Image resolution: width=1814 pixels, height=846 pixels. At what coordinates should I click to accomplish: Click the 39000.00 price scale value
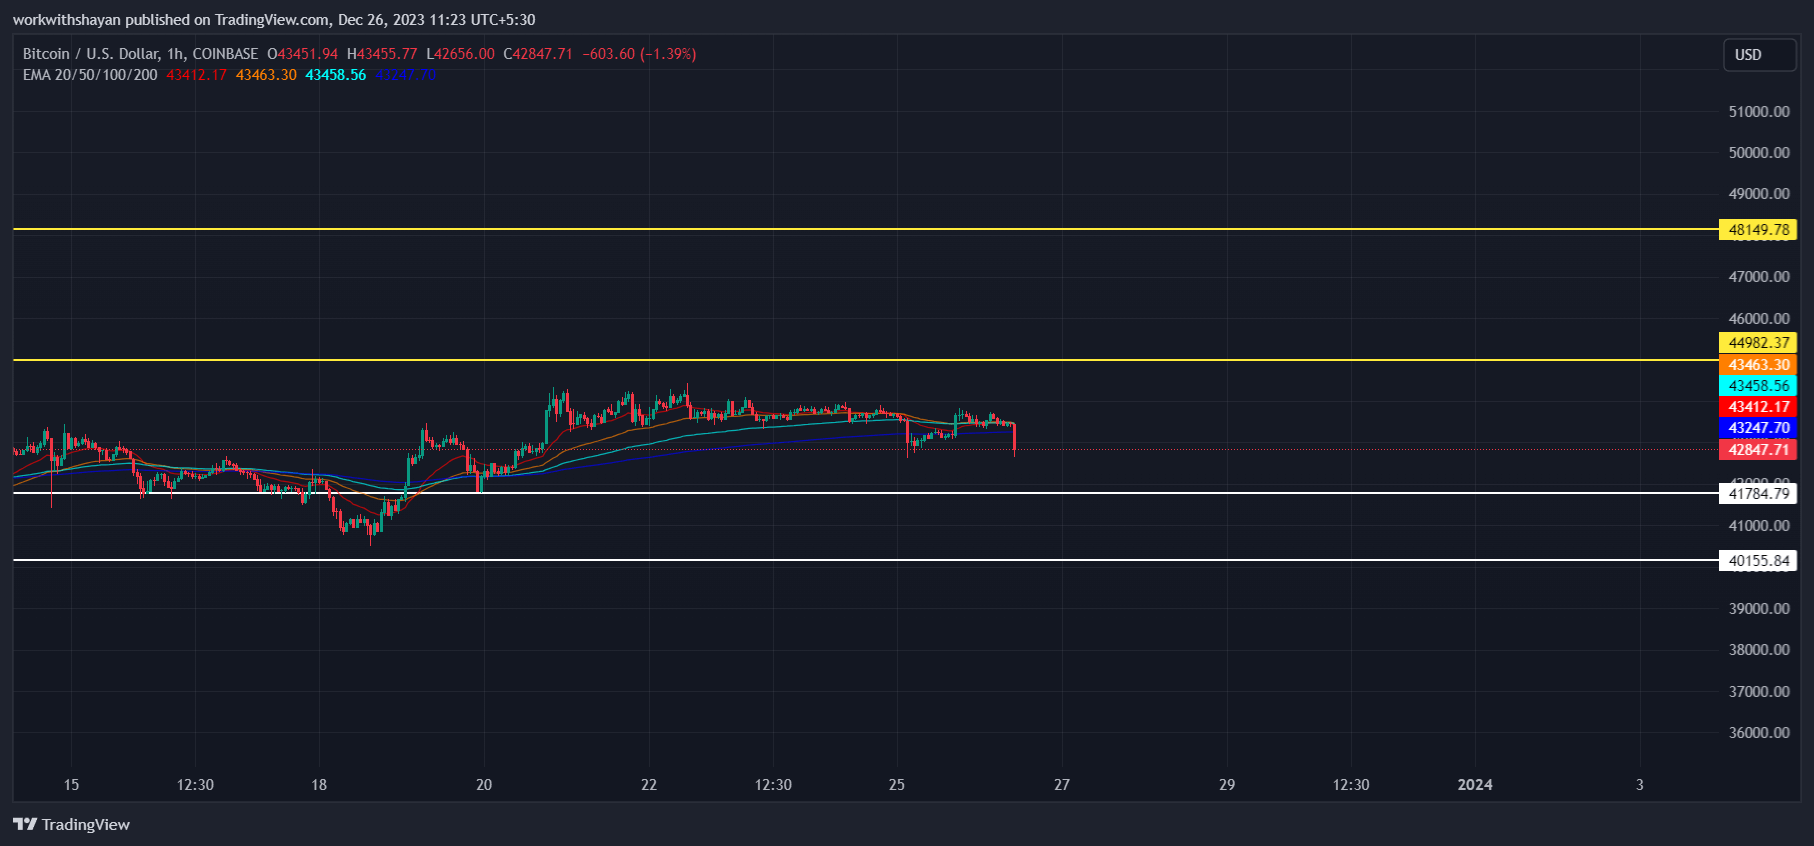tap(1759, 609)
